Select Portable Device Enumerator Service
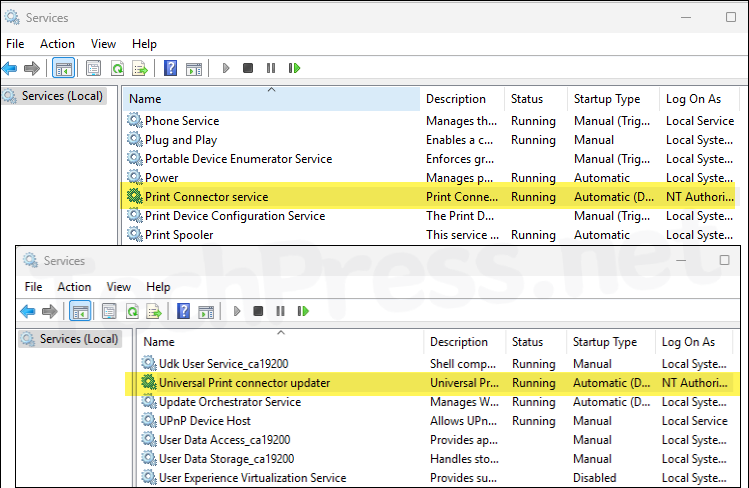Image resolution: width=749 pixels, height=488 pixels. (430, 159)
